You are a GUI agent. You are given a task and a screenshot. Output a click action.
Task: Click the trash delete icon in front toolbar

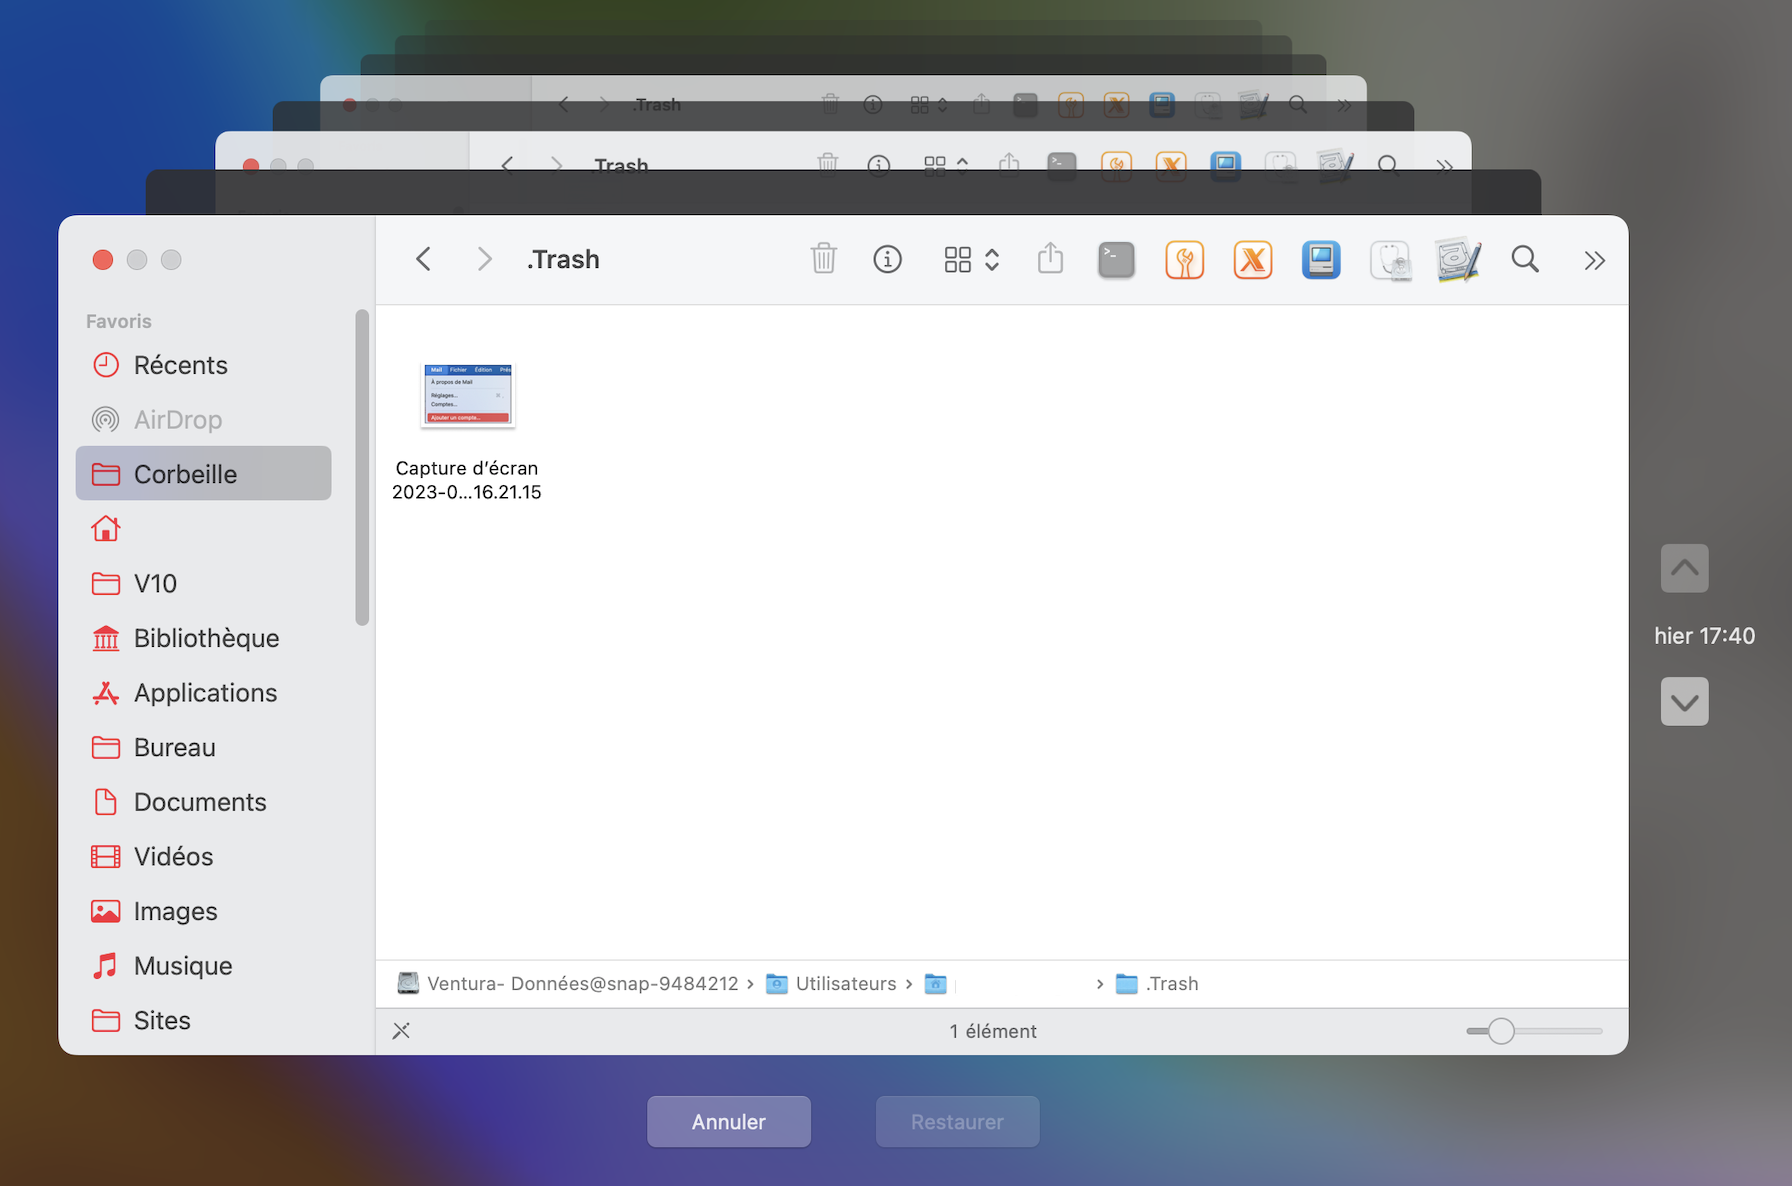point(823,259)
